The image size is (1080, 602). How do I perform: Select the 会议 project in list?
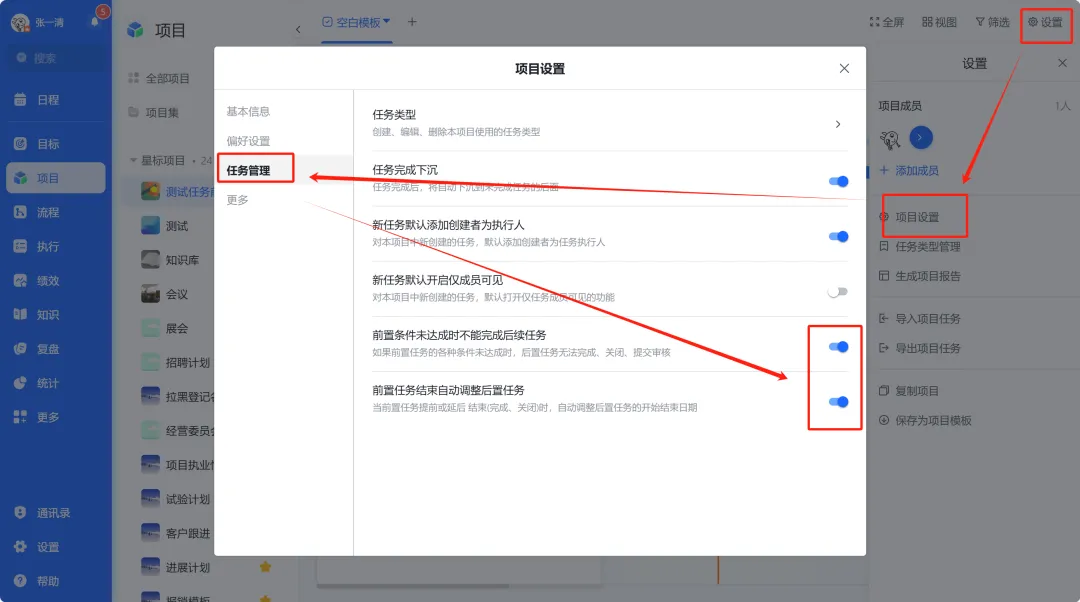tap(165, 294)
